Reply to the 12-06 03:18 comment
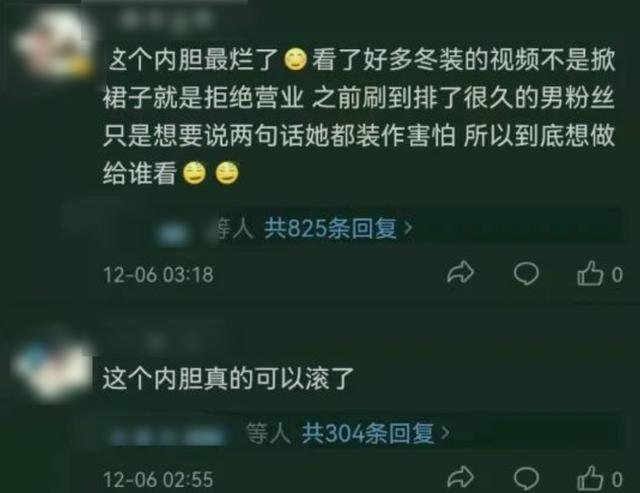640x493 pixels. (526, 273)
